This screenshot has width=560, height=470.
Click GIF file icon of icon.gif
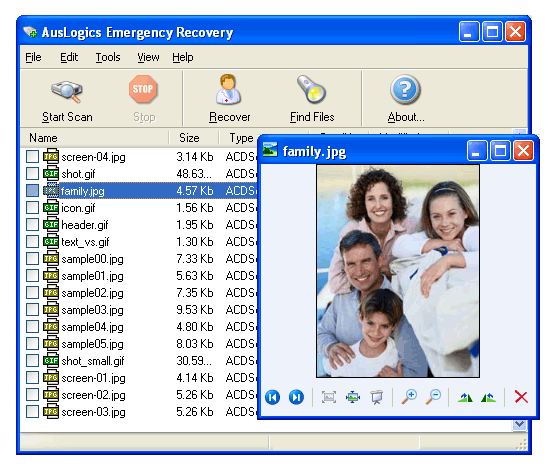coord(51,208)
